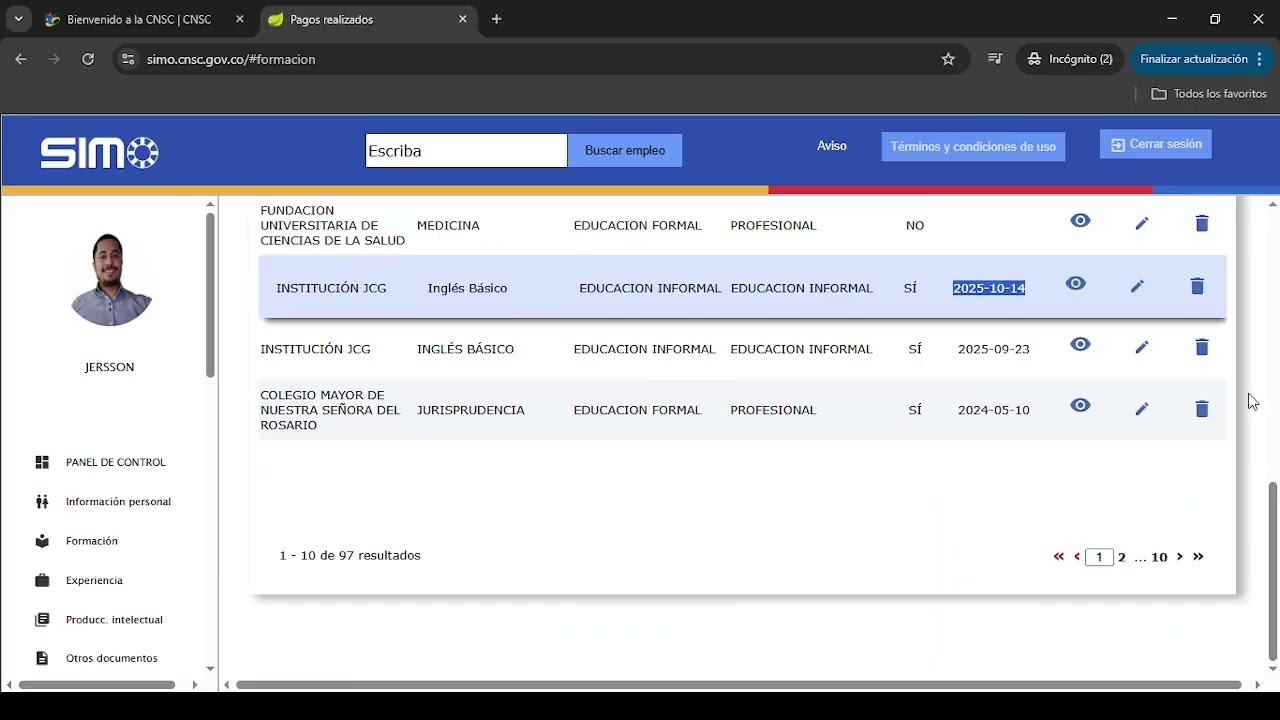
Task: Click the Panel de Control grid icon
Action: click(x=42, y=462)
